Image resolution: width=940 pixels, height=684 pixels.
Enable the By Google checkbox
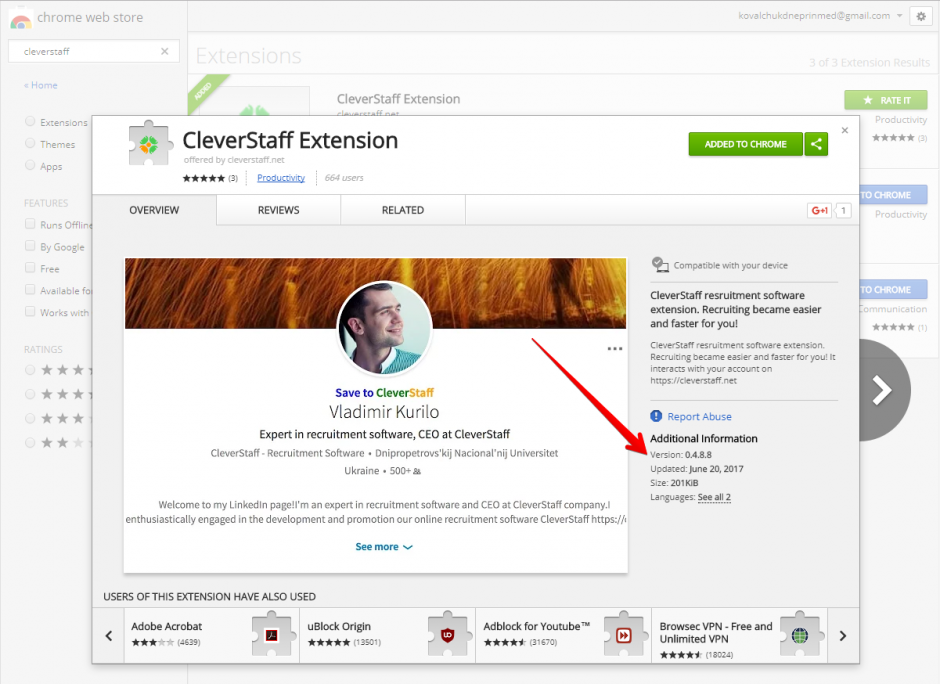pyautogui.click(x=30, y=247)
